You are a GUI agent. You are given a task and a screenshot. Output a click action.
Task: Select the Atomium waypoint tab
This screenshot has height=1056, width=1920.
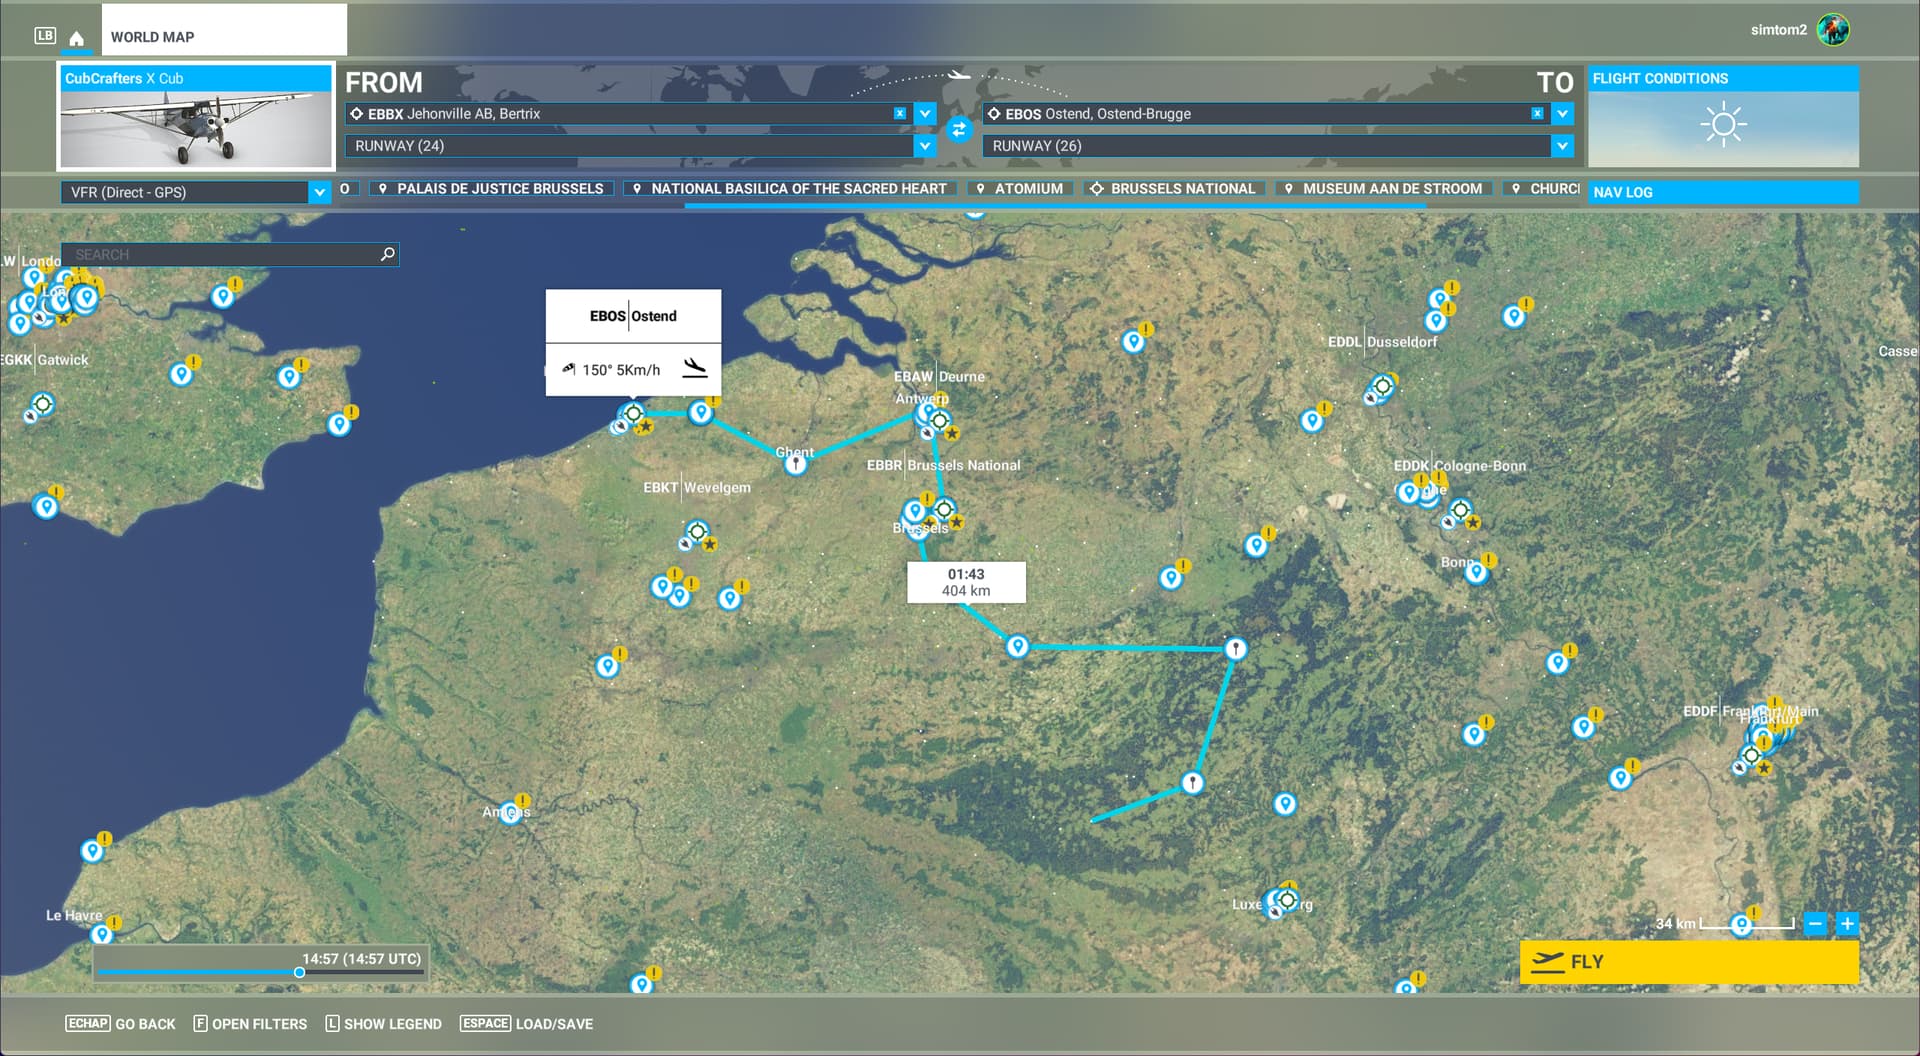tap(1020, 189)
